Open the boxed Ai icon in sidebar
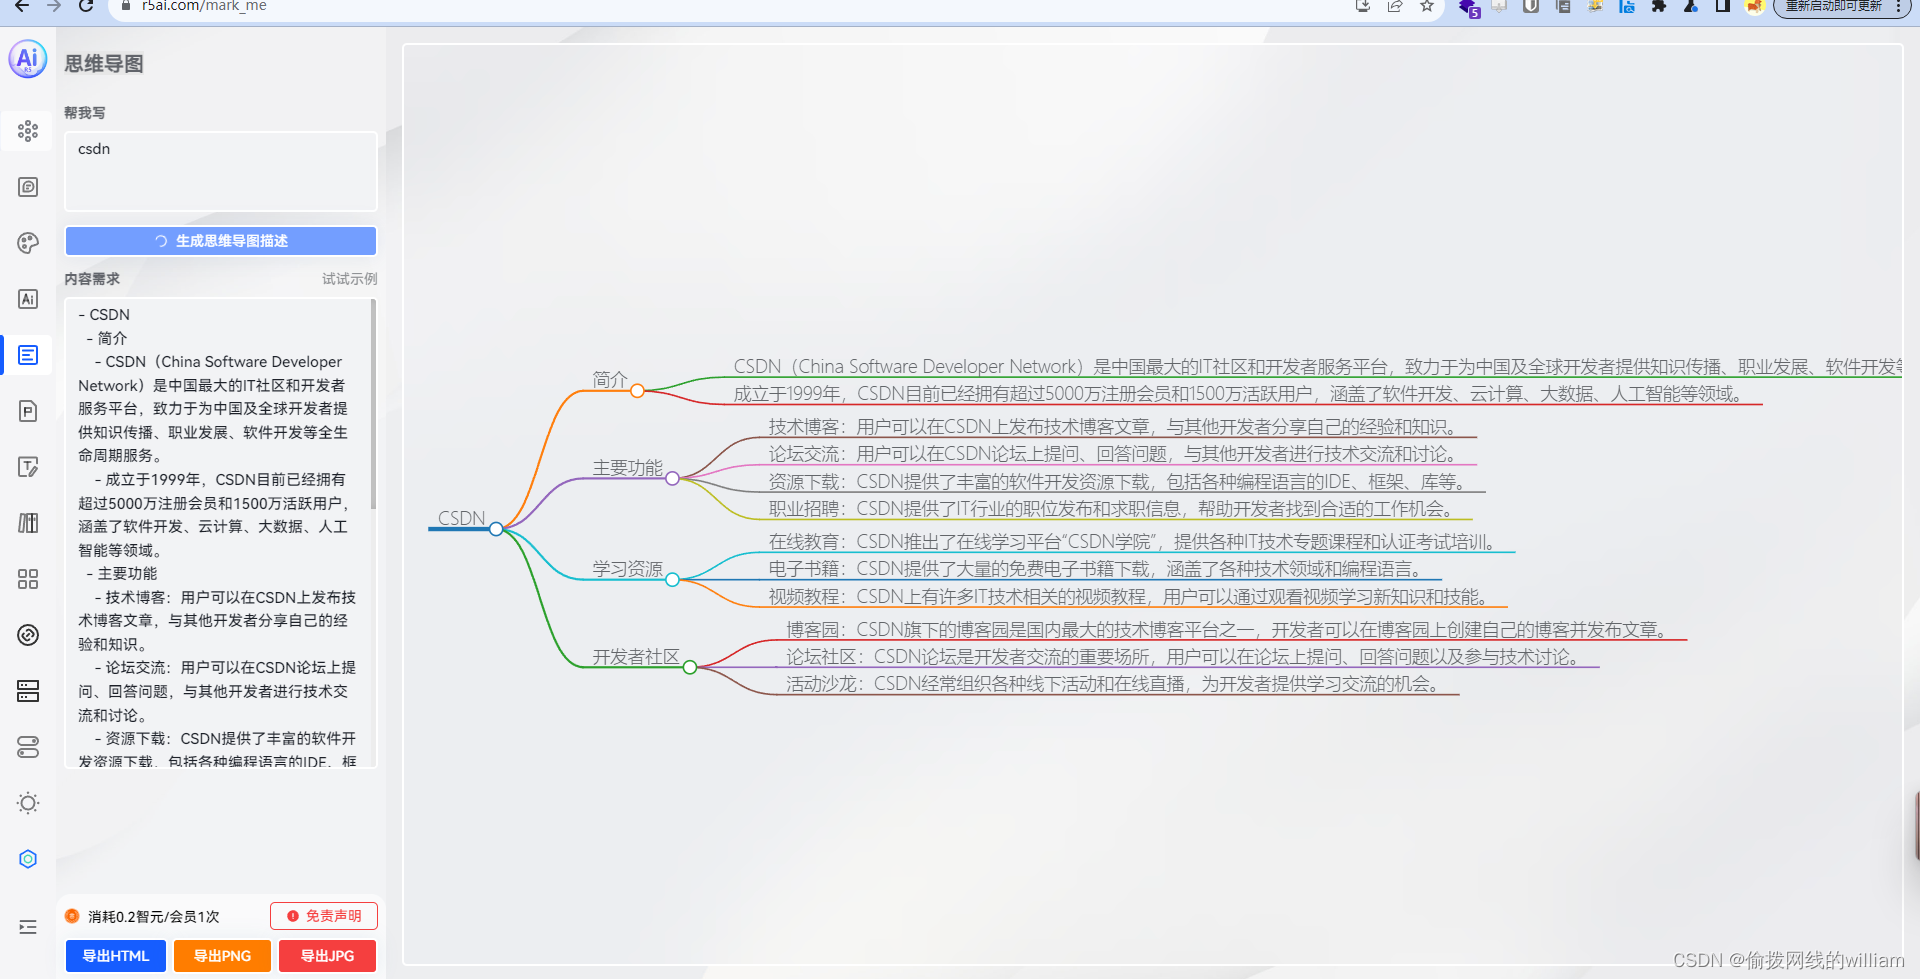The width and height of the screenshot is (1920, 979). tap(28, 299)
